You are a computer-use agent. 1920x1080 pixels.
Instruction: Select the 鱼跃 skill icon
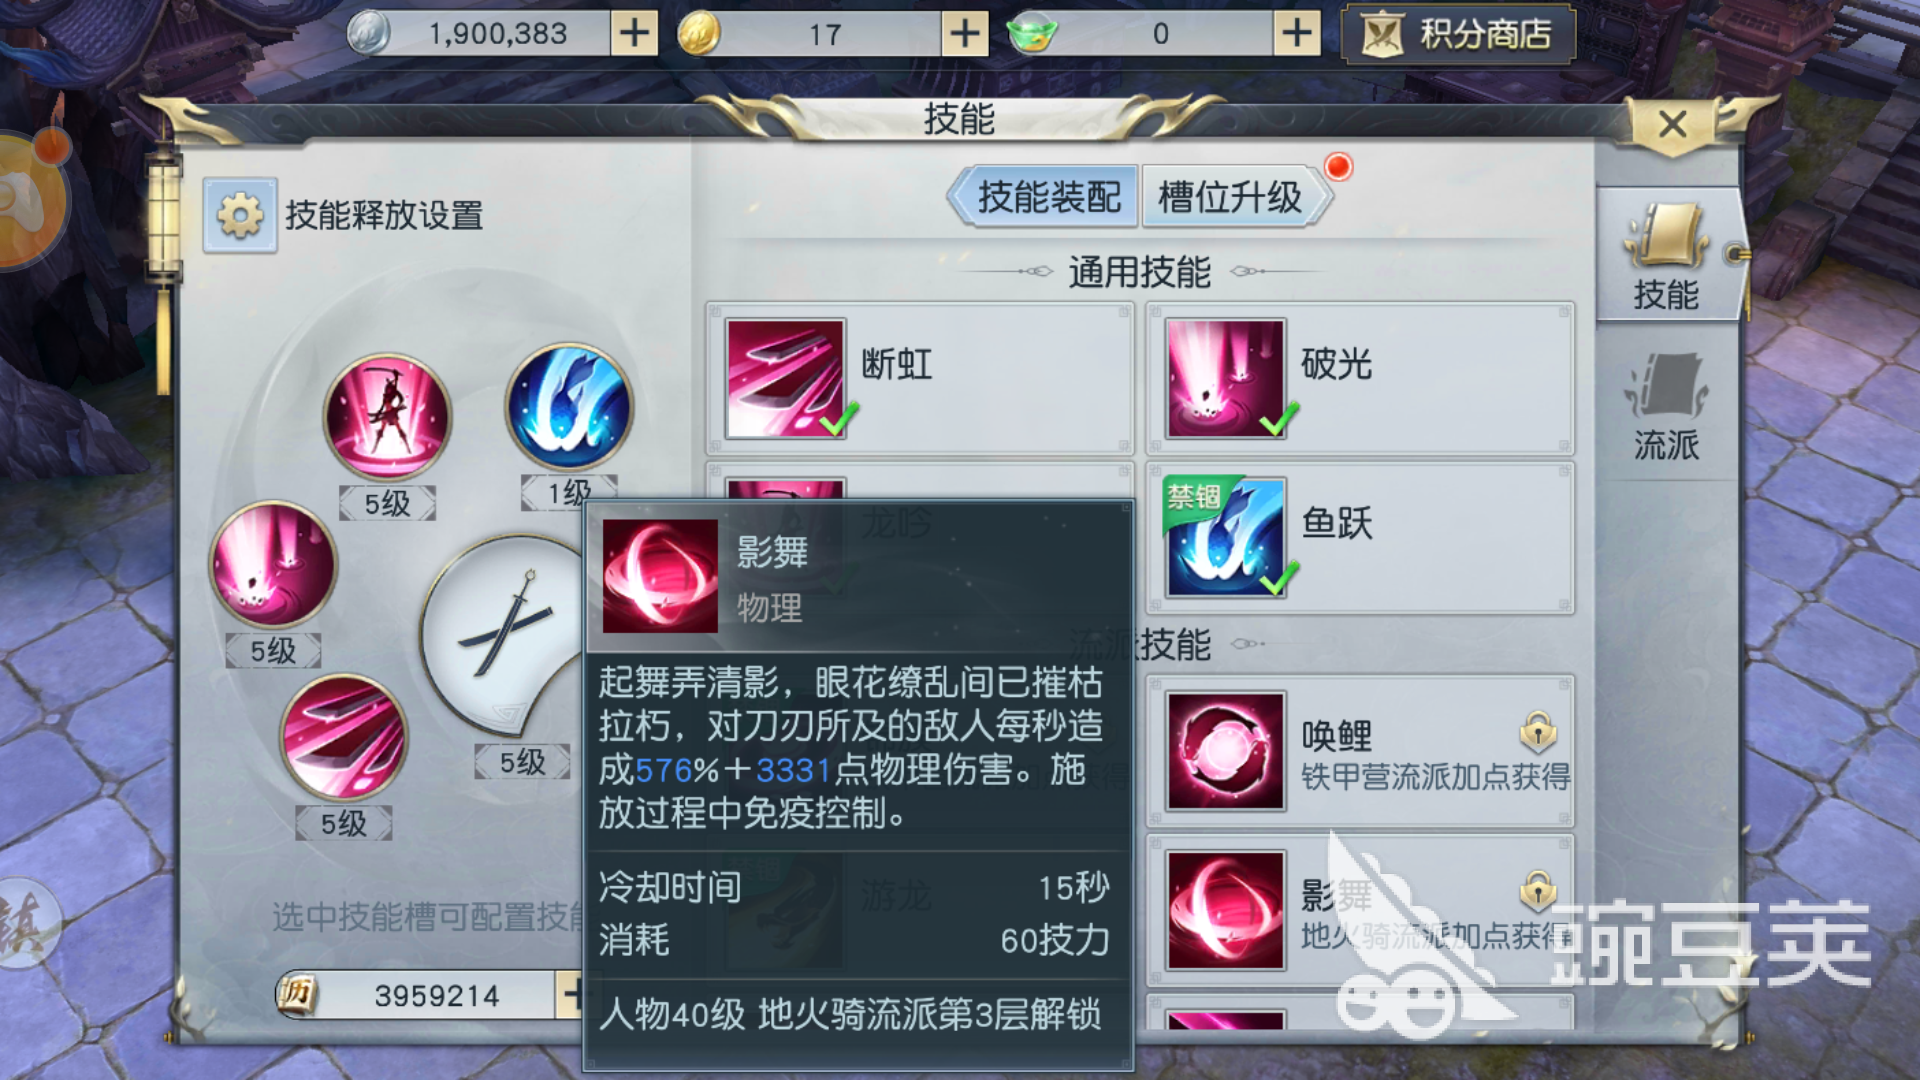tap(1226, 537)
